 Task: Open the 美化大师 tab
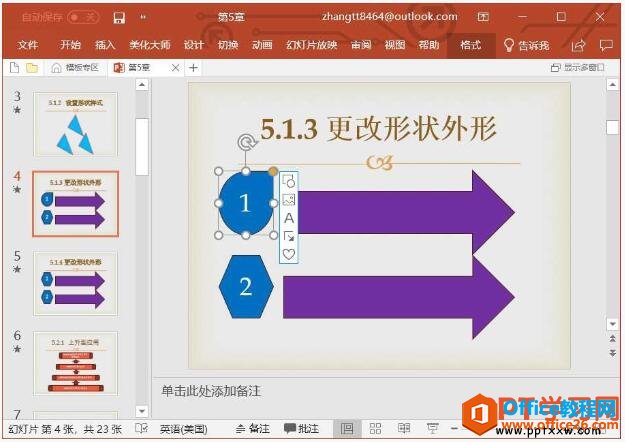point(150,45)
